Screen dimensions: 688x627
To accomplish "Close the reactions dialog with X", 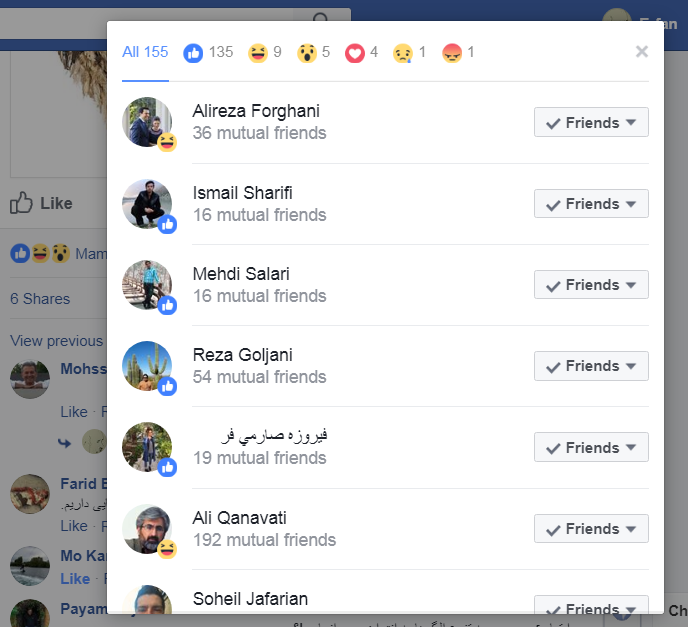I will 641,52.
